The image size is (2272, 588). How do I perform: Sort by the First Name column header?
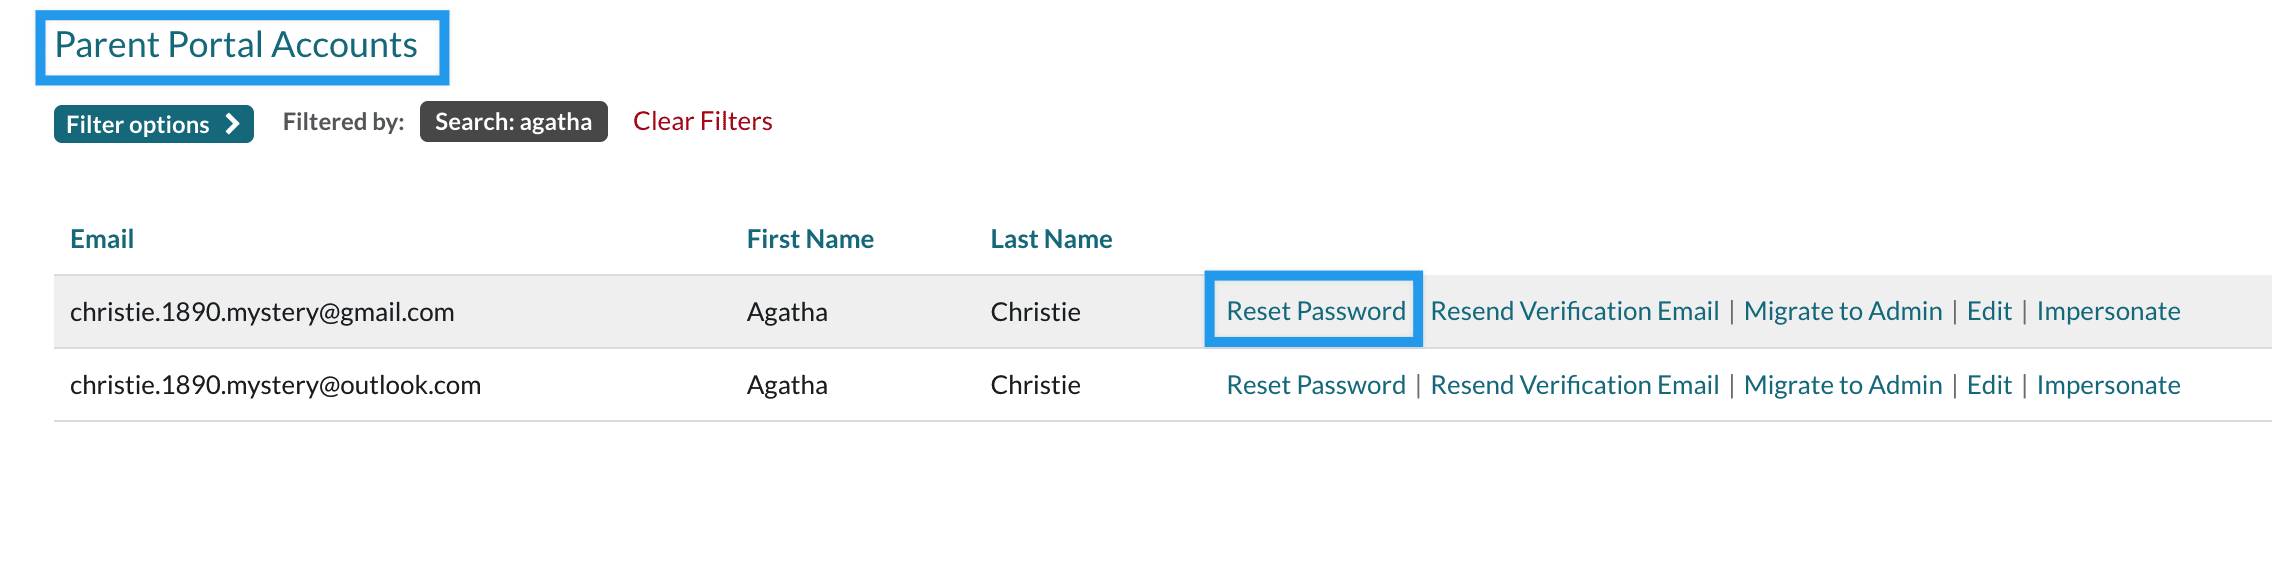pos(810,239)
